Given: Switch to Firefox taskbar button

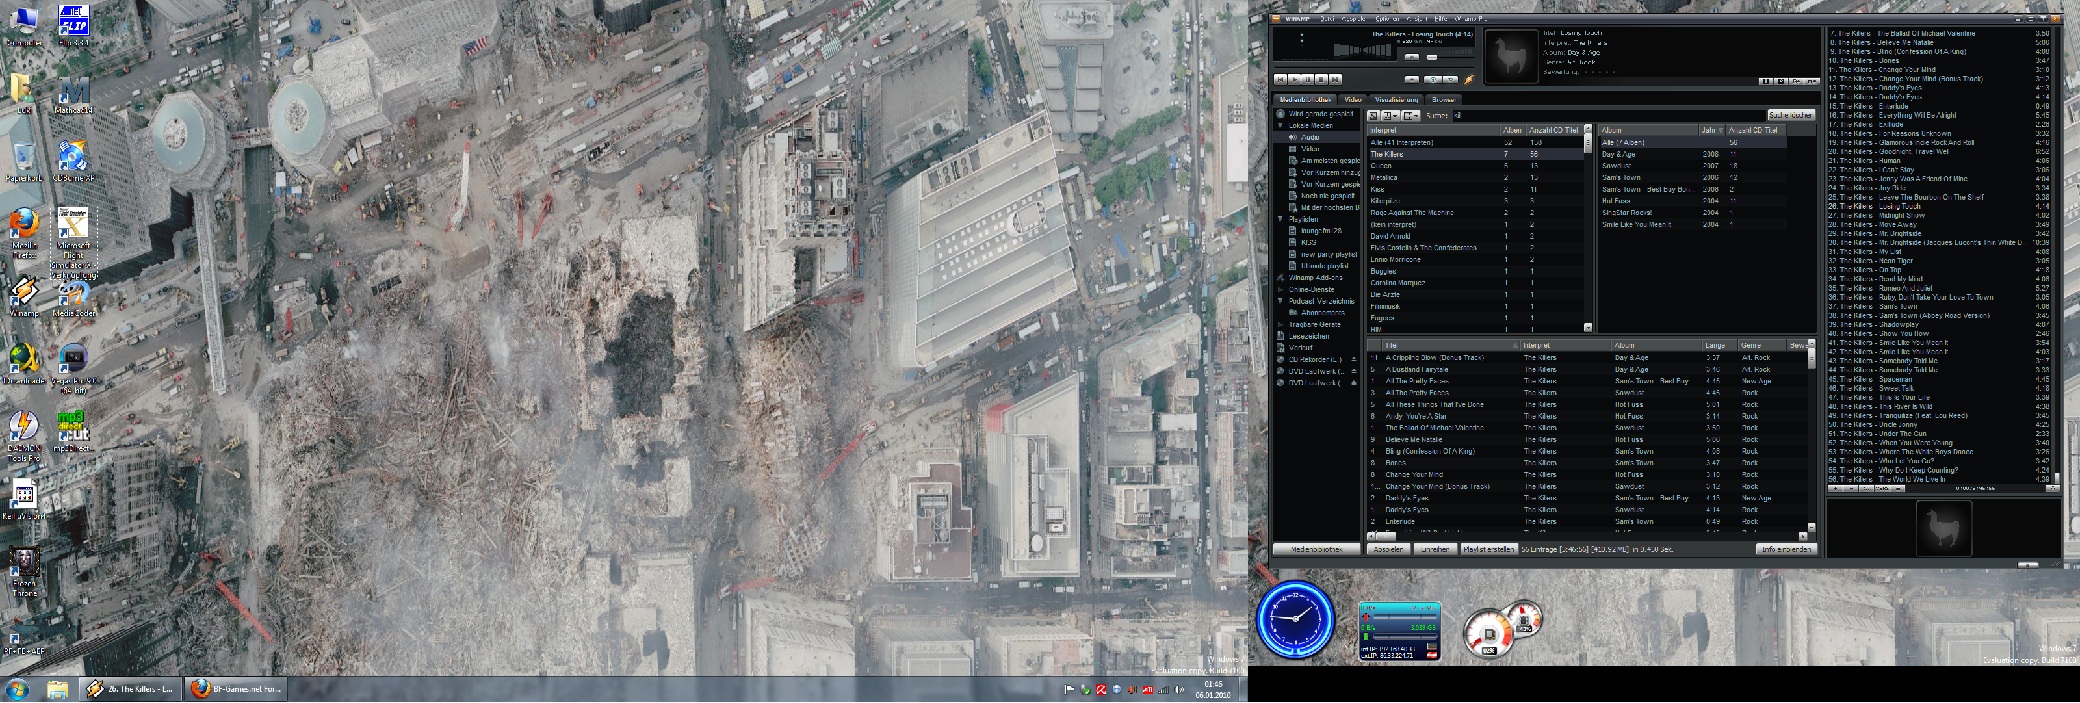Looking at the screenshot, I should pos(236,689).
